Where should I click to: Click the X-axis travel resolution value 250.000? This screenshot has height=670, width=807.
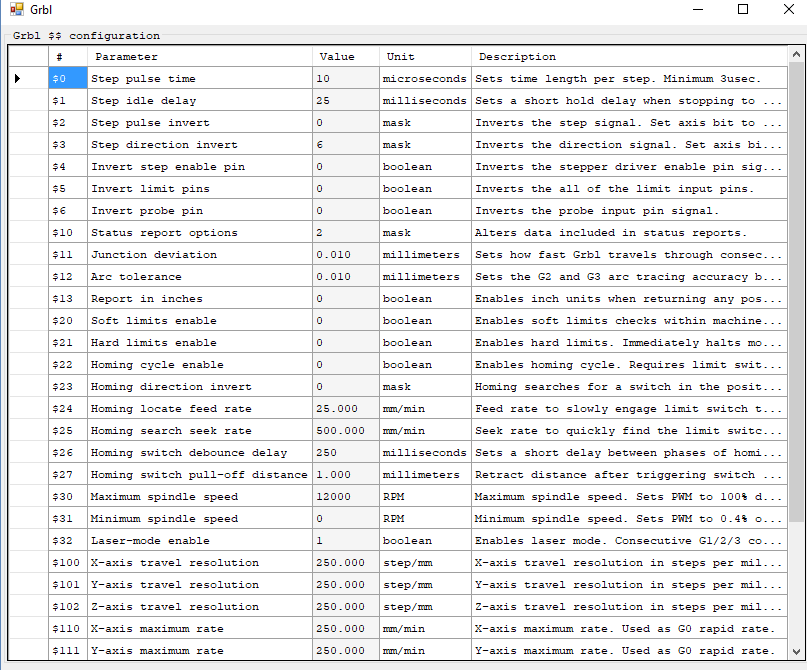(346, 562)
